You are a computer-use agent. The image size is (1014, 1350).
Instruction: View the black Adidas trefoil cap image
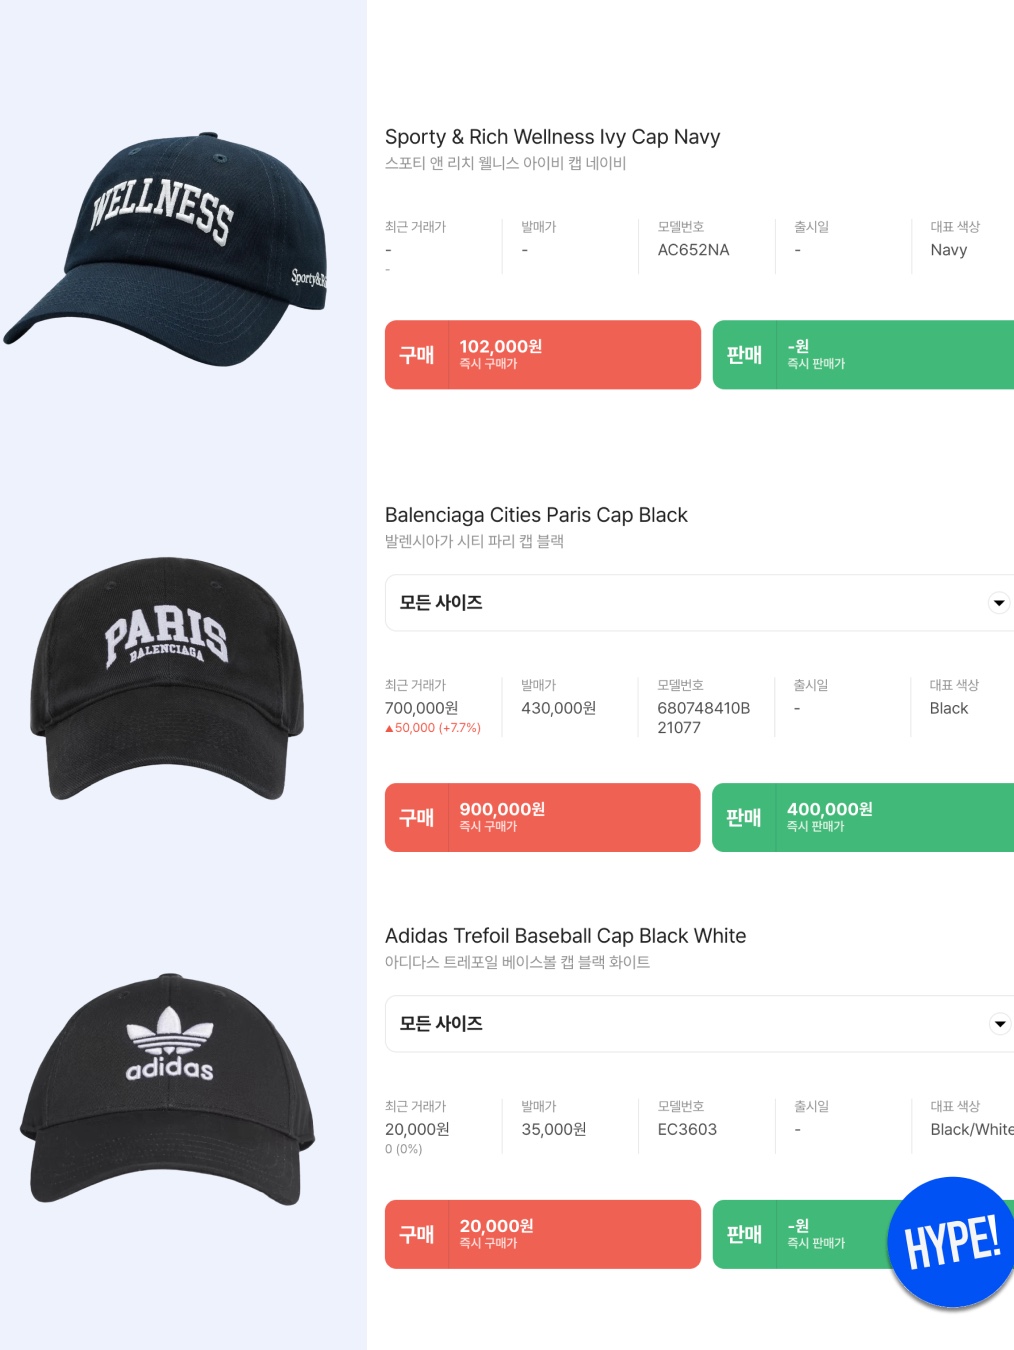pos(167,1089)
